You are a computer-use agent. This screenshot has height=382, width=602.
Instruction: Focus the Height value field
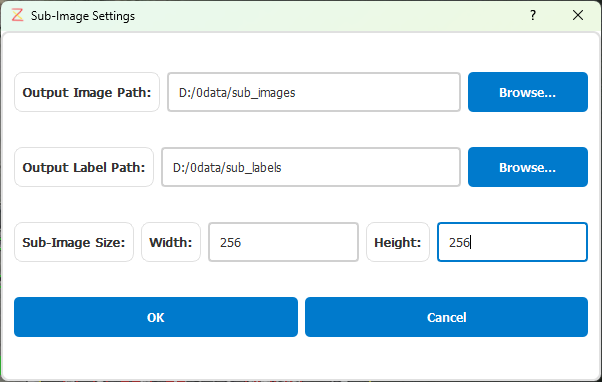click(x=512, y=242)
